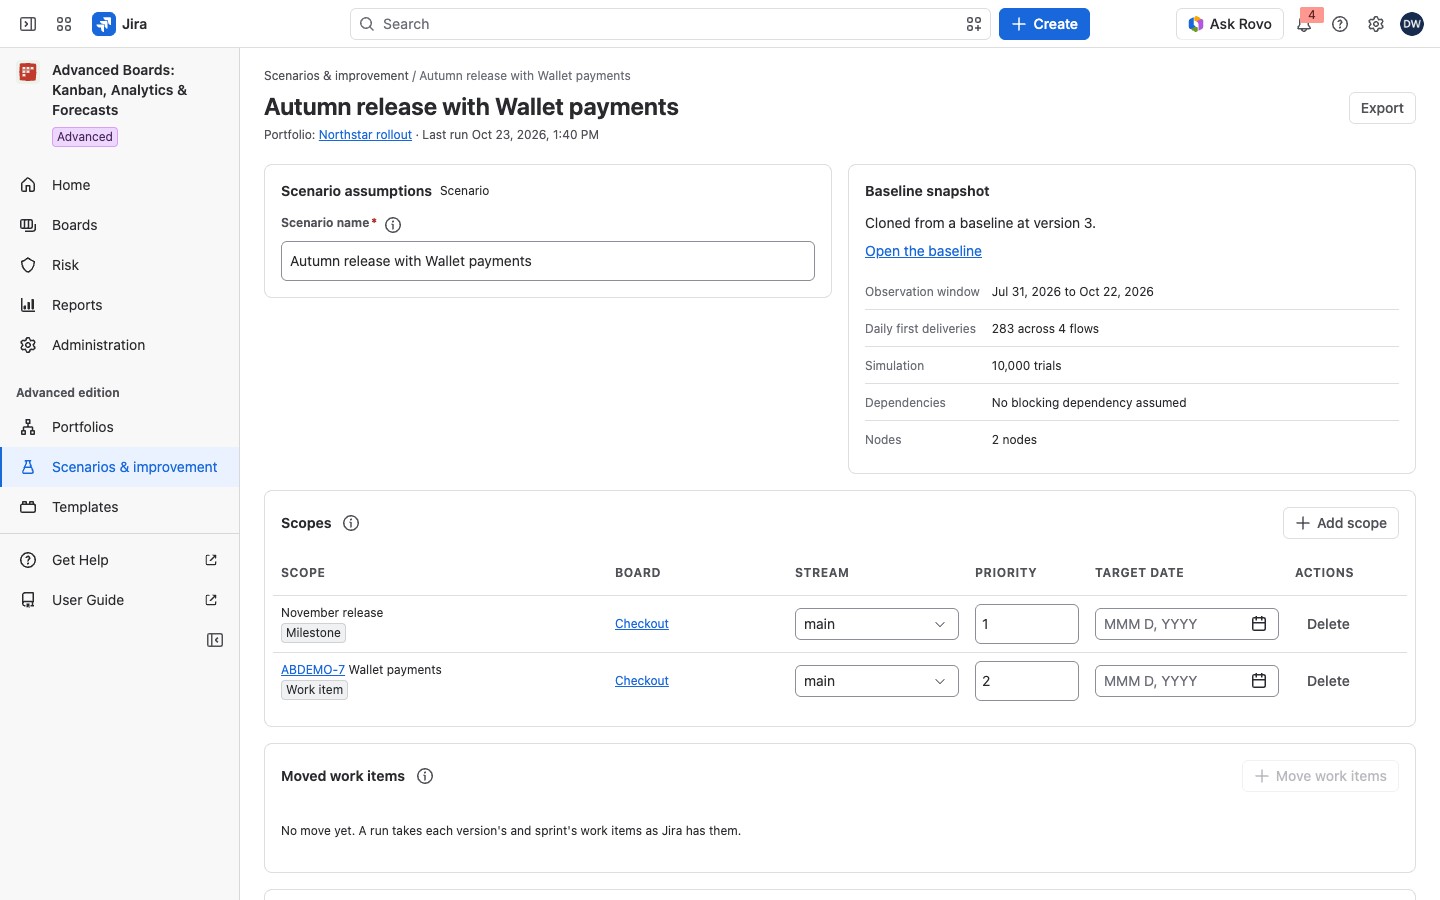Open the Northstar rollout portfolio link
1440x900 pixels.
click(365, 135)
